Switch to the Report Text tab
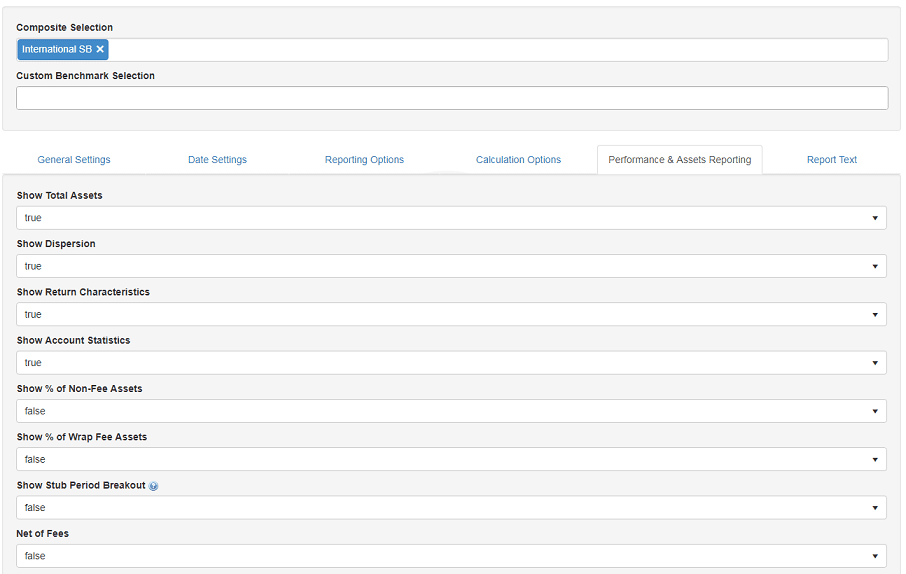This screenshot has height=574, width=906. coord(832,160)
